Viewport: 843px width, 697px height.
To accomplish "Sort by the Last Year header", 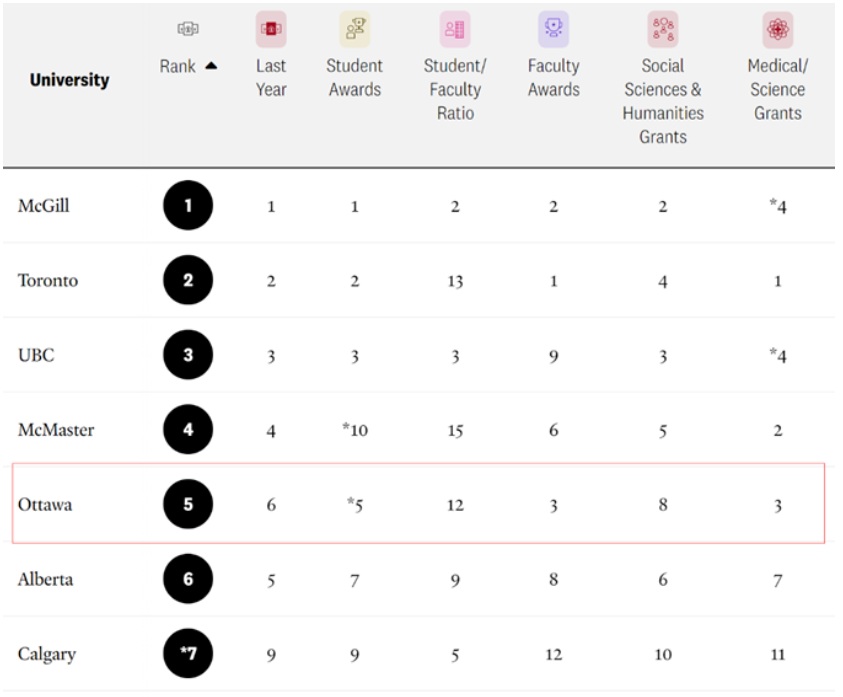I will [270, 77].
